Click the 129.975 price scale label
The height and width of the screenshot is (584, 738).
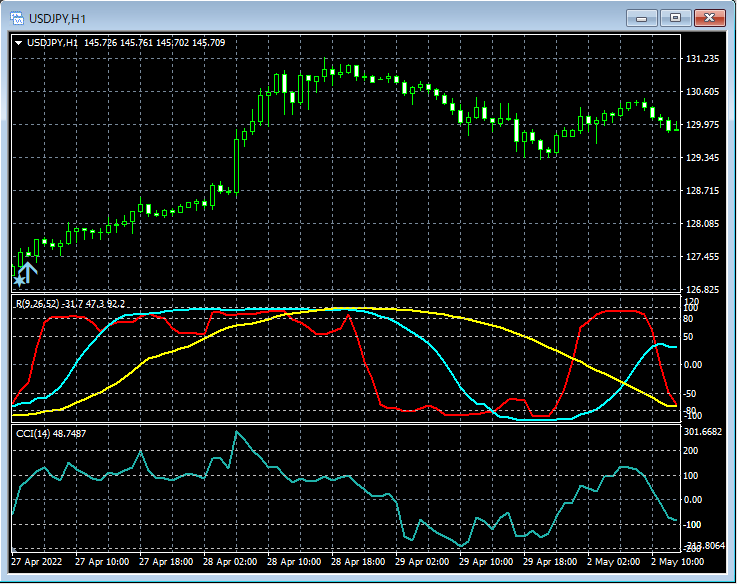point(702,125)
